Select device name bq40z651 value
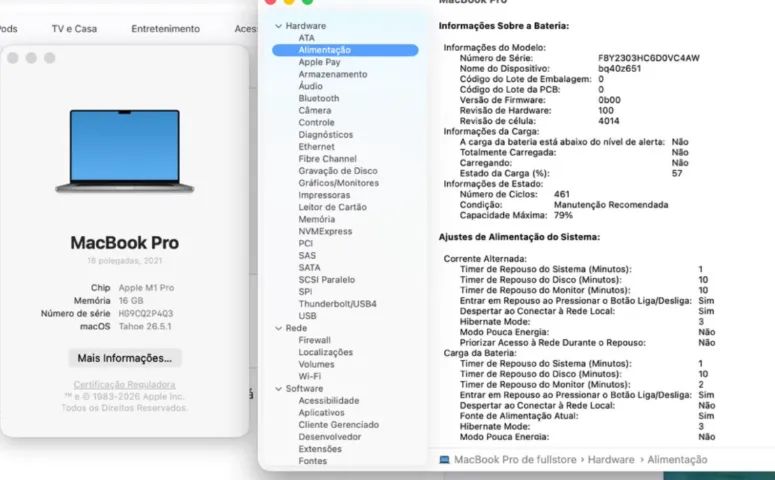 click(x=619, y=69)
